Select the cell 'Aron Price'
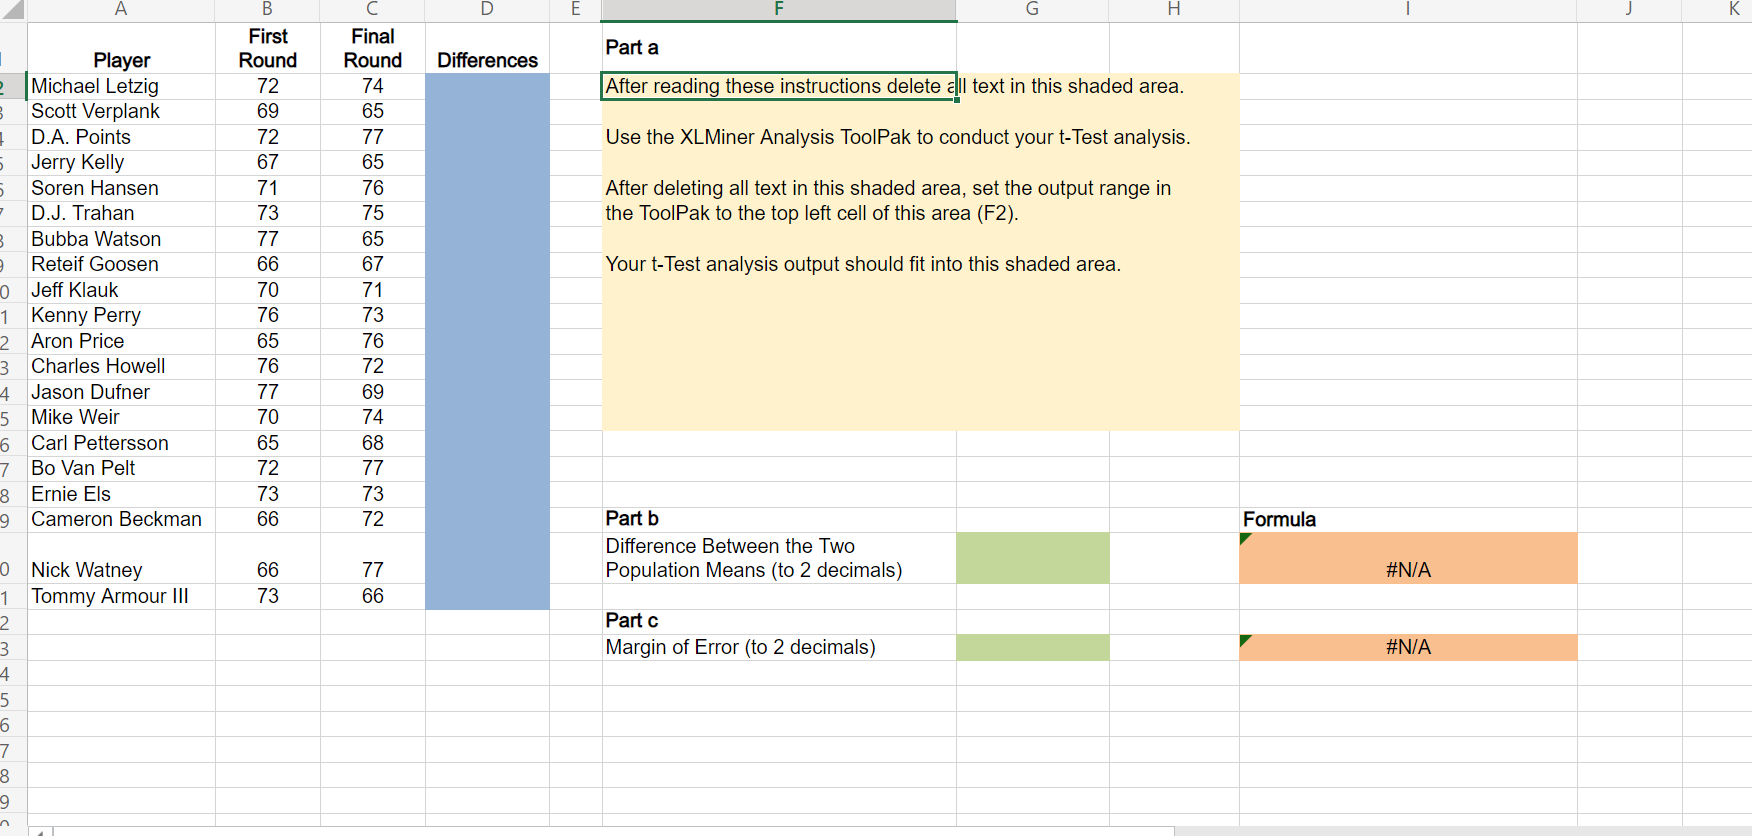 pos(121,341)
